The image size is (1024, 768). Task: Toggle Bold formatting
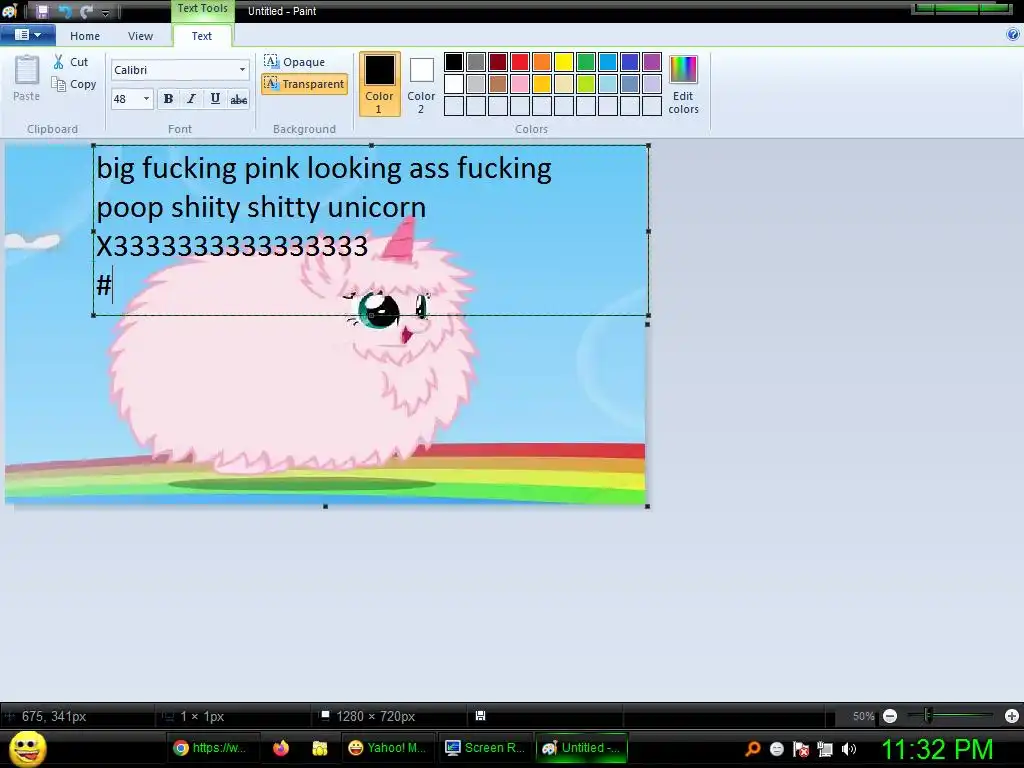(x=168, y=99)
